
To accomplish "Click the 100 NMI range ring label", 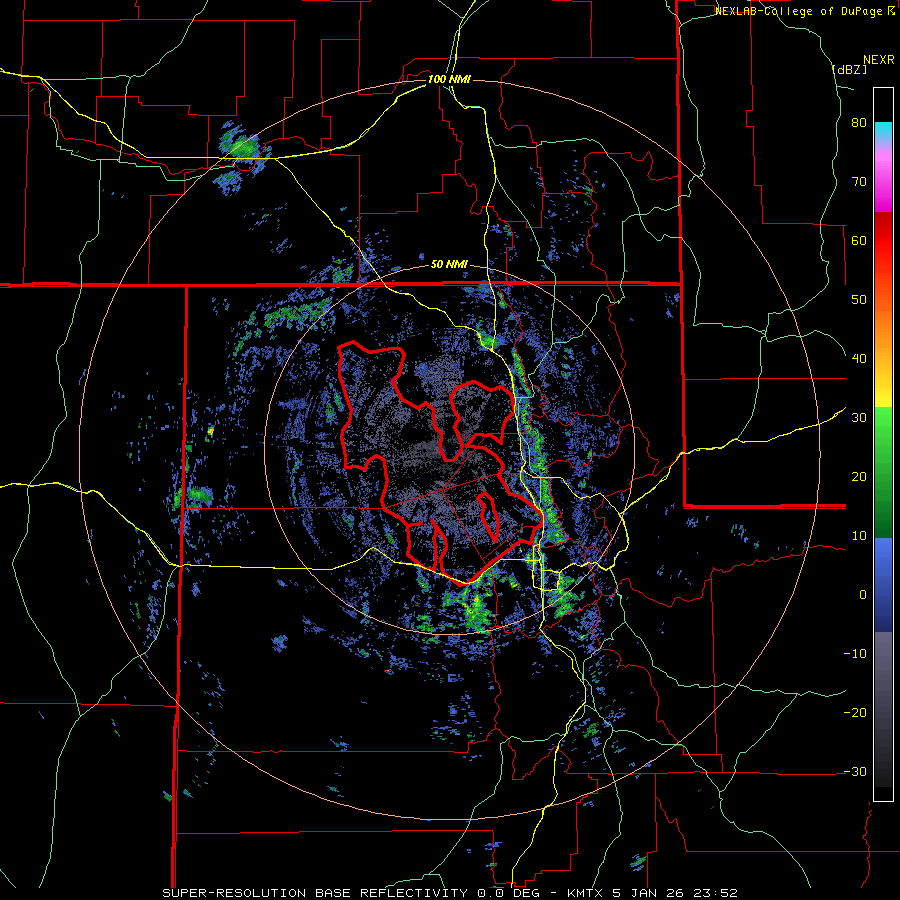I will (449, 79).
